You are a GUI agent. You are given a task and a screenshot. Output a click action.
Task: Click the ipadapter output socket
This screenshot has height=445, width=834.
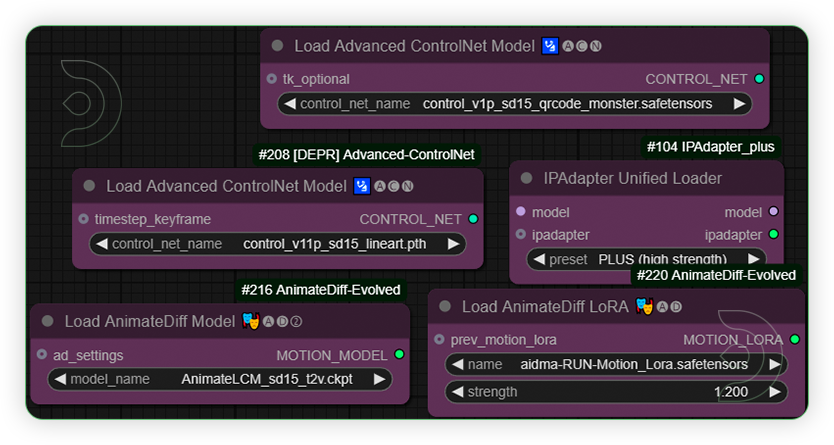coord(773,234)
